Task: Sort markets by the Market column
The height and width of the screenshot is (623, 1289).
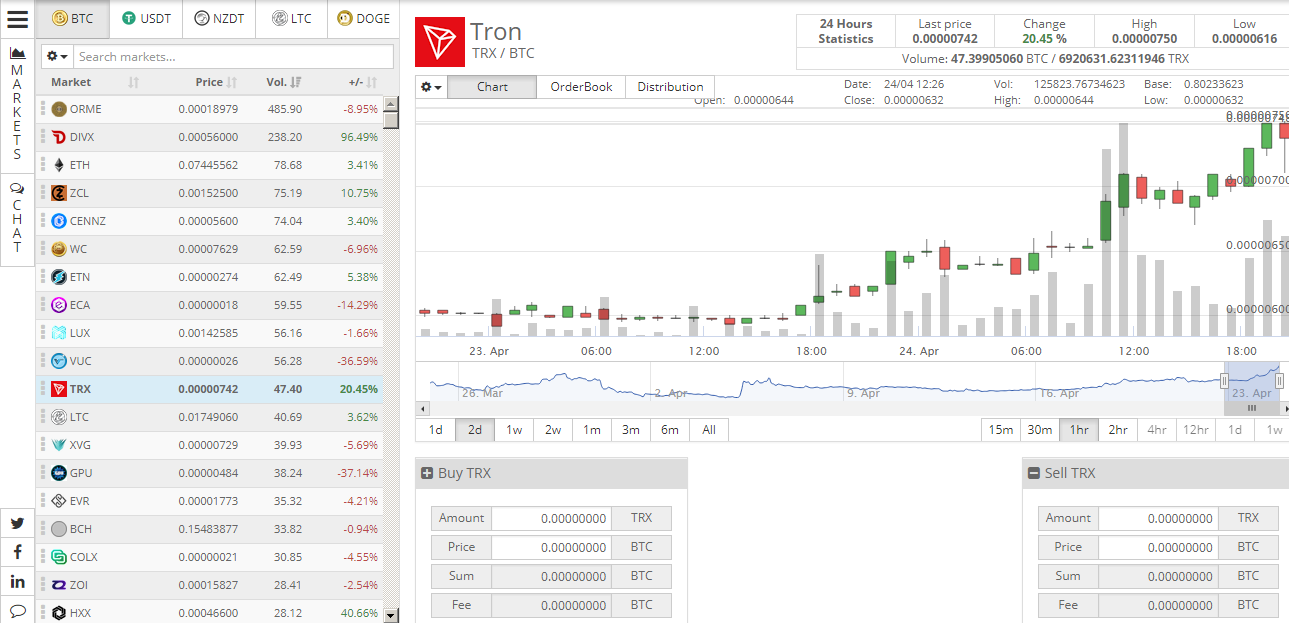Action: [x=94, y=82]
